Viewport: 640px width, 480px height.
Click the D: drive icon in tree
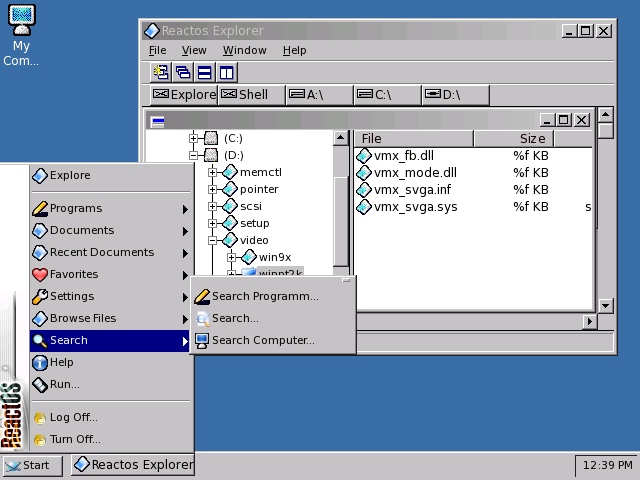(x=211, y=155)
